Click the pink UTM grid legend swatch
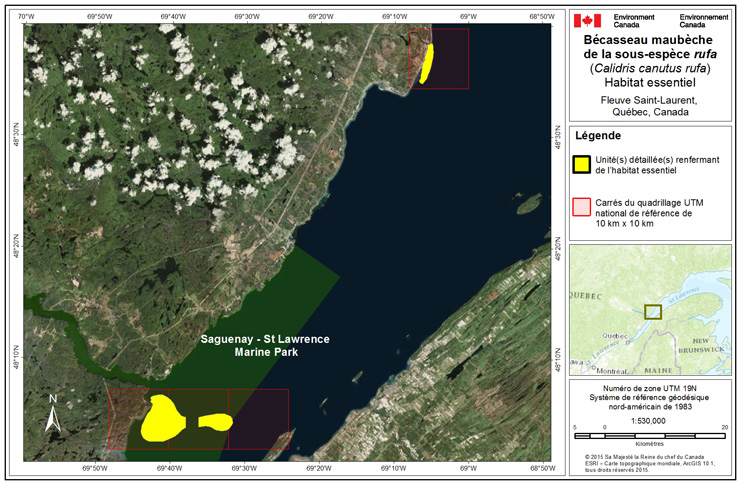The image size is (741, 485). pyautogui.click(x=580, y=206)
